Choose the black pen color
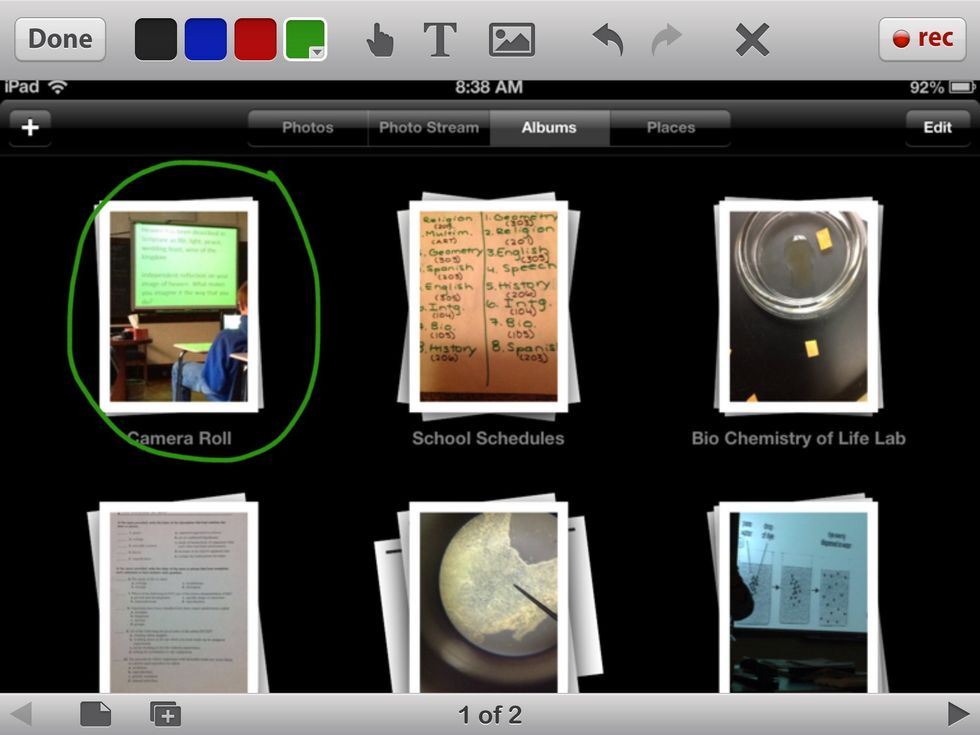Image resolution: width=980 pixels, height=735 pixels. point(156,39)
